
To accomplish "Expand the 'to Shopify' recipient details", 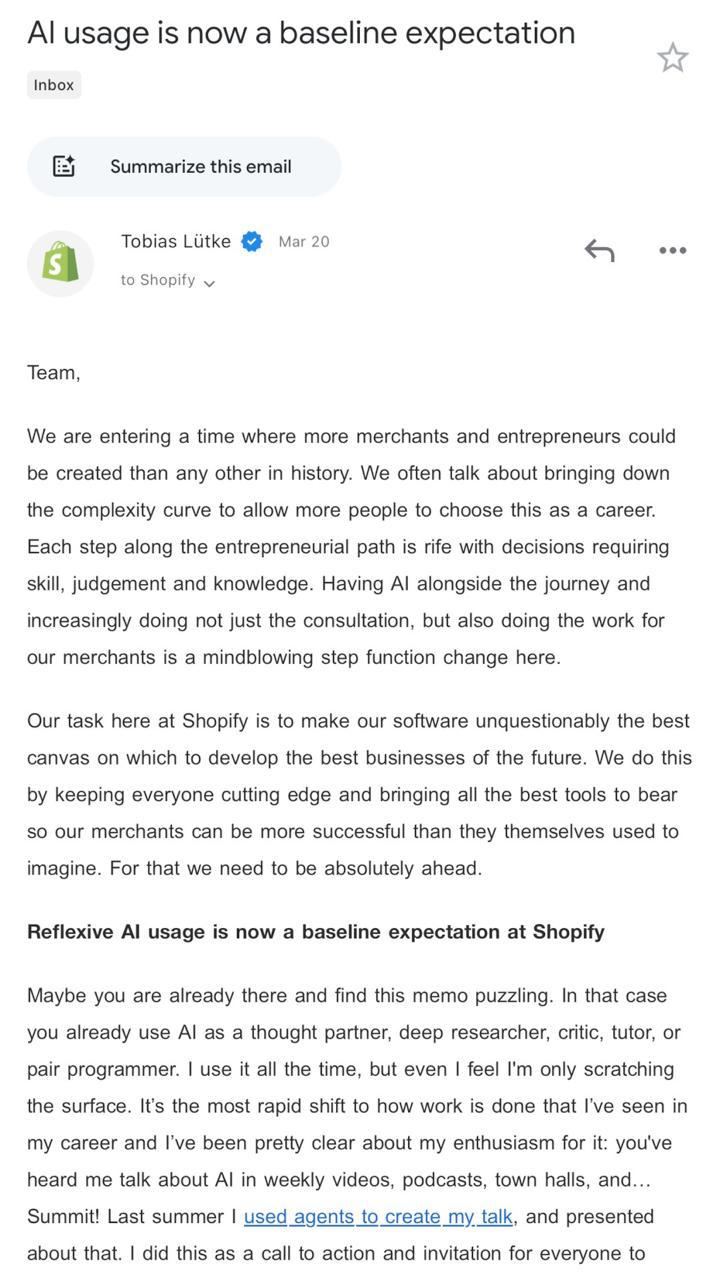I will coord(160,281).
